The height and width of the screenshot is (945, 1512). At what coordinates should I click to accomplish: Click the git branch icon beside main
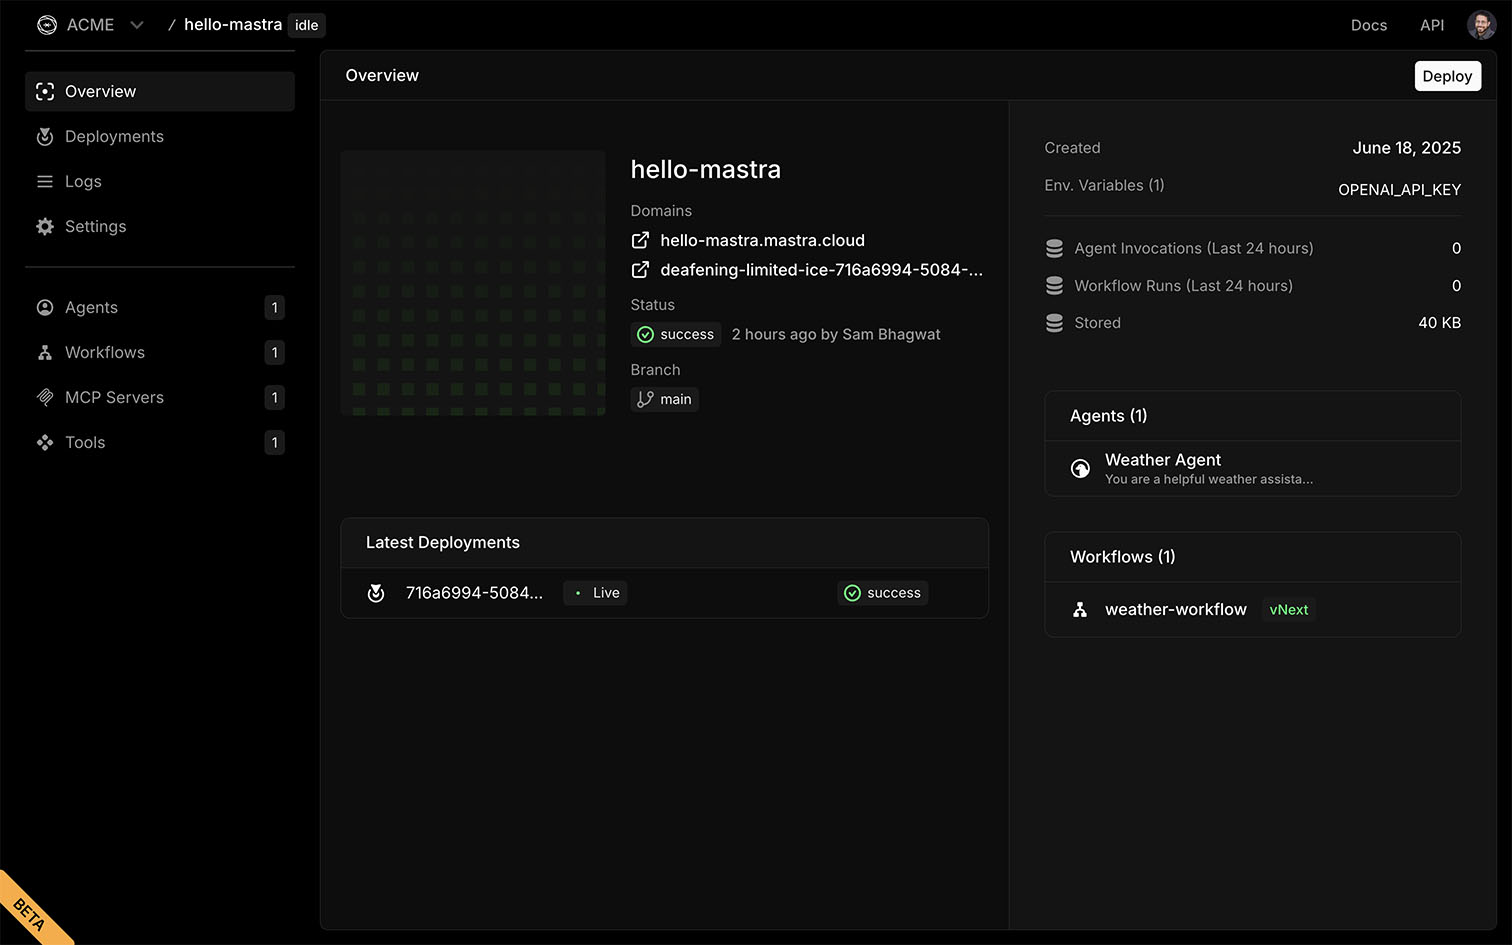[x=646, y=399]
